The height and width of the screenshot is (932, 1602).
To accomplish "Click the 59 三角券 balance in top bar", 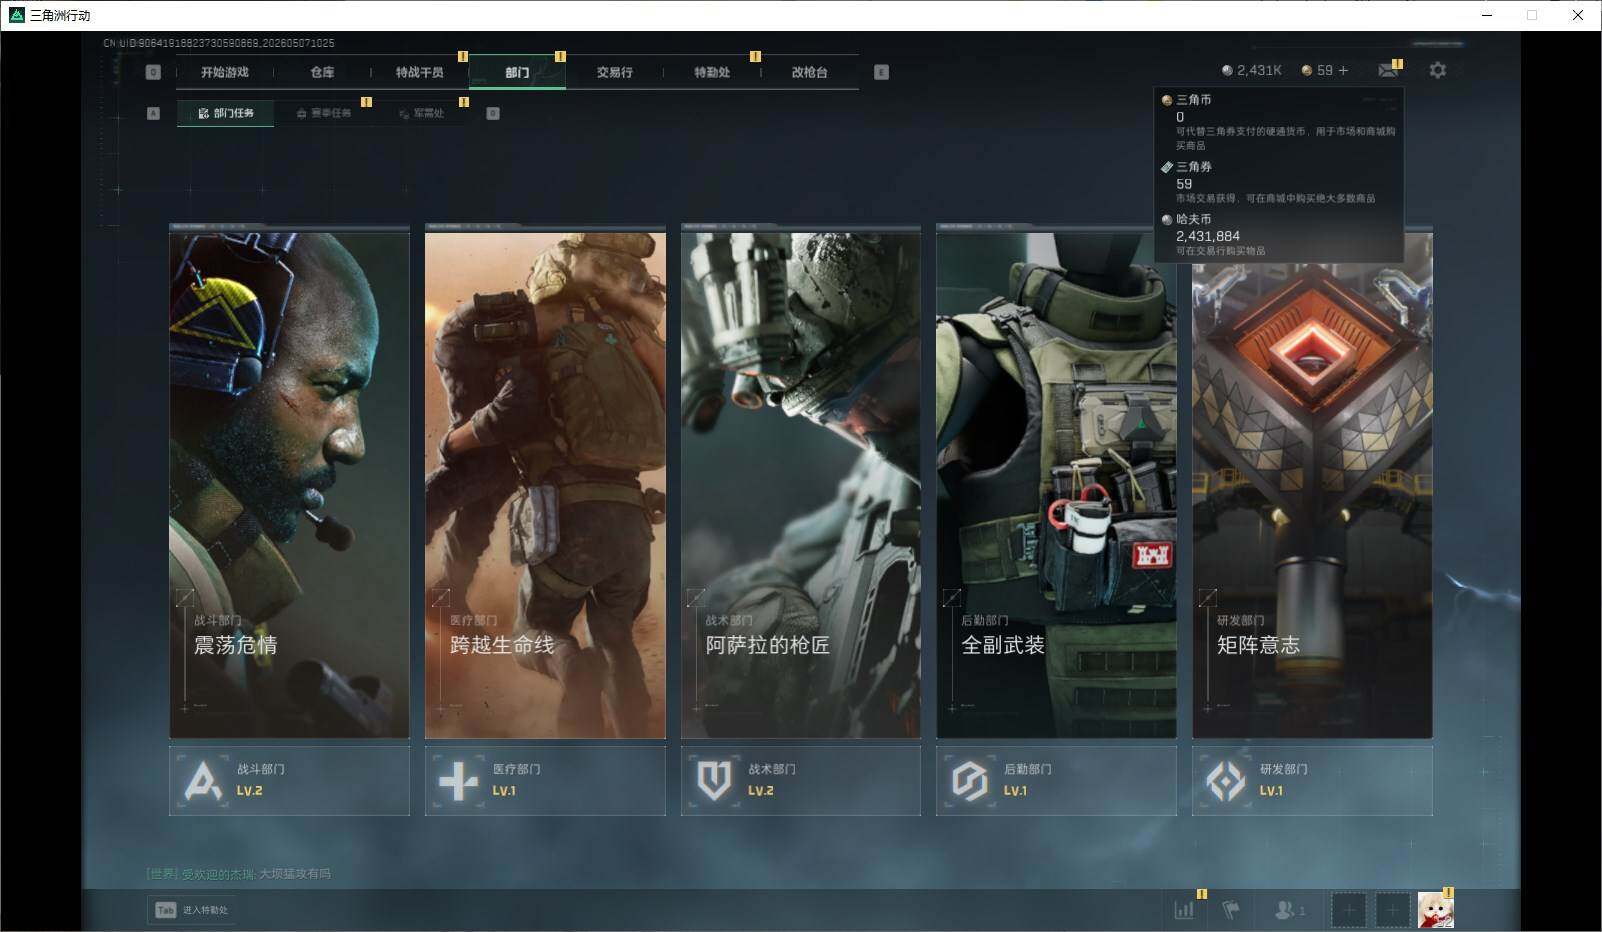I will pyautogui.click(x=1325, y=70).
